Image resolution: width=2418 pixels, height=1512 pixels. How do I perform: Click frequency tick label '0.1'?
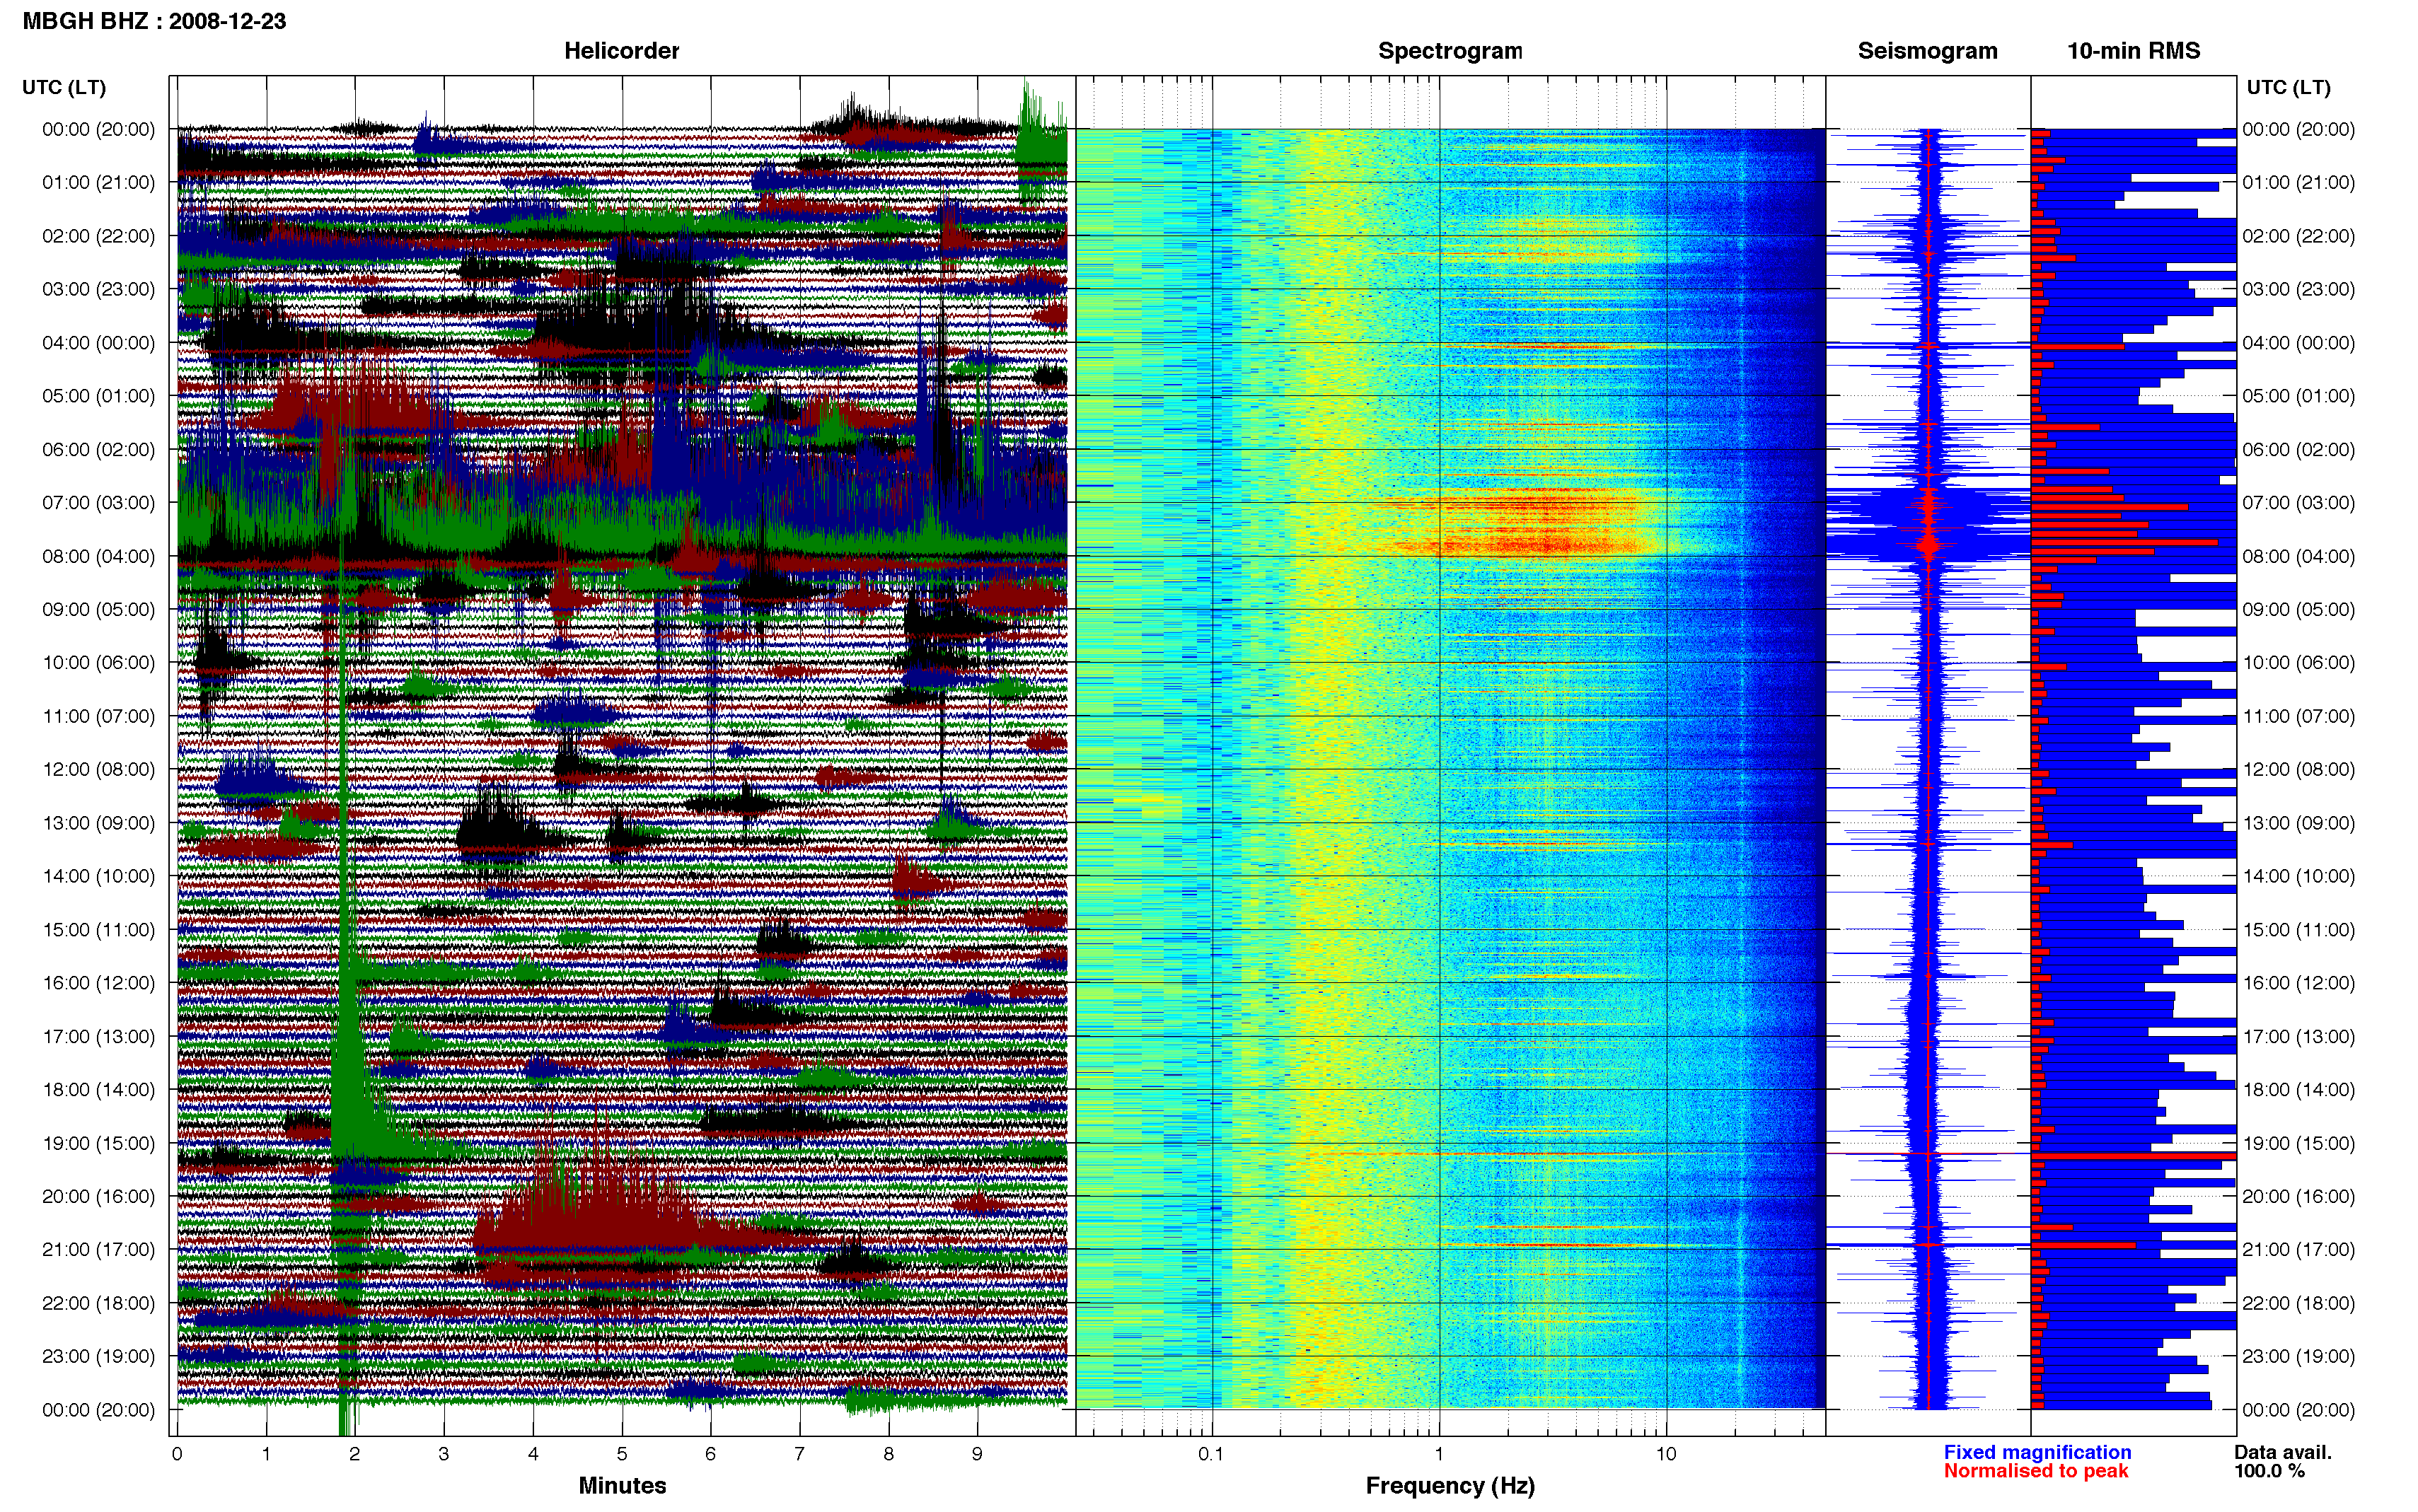tap(1211, 1454)
